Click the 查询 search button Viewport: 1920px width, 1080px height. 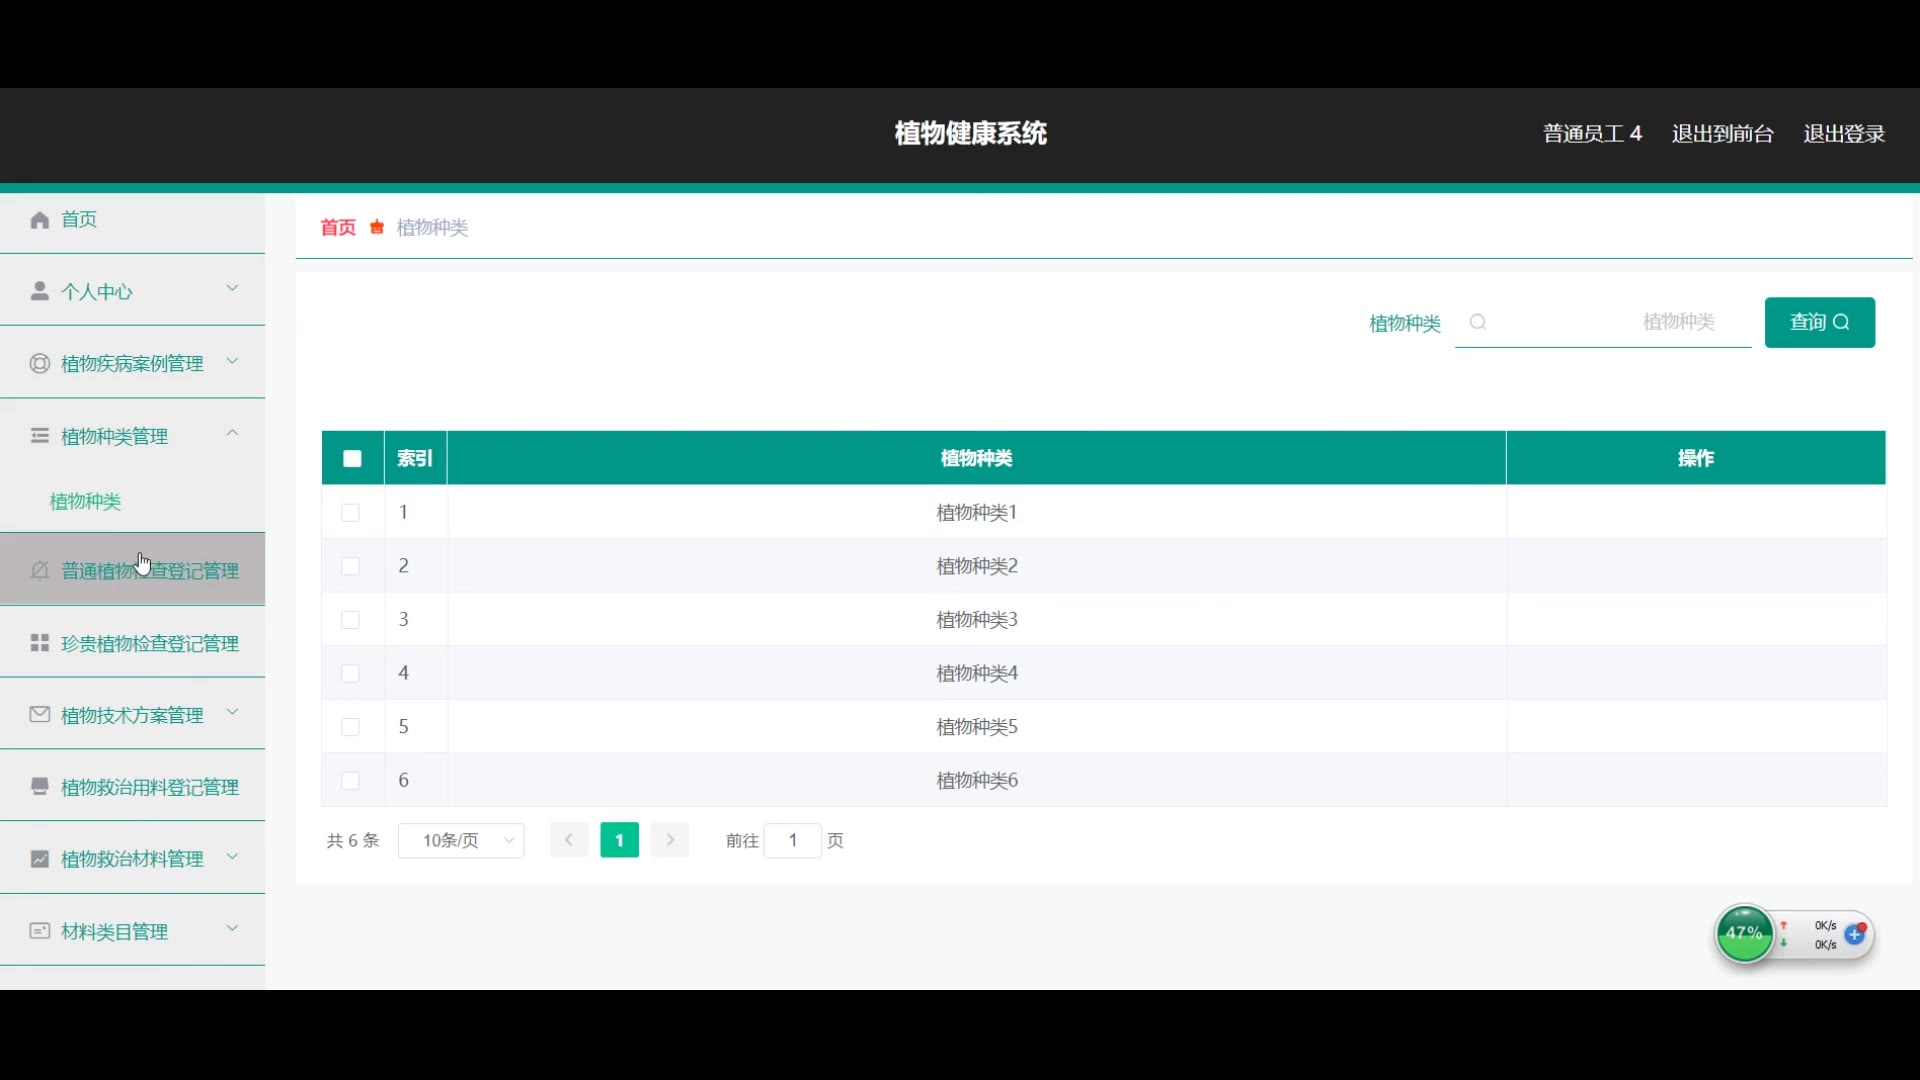click(x=1819, y=322)
